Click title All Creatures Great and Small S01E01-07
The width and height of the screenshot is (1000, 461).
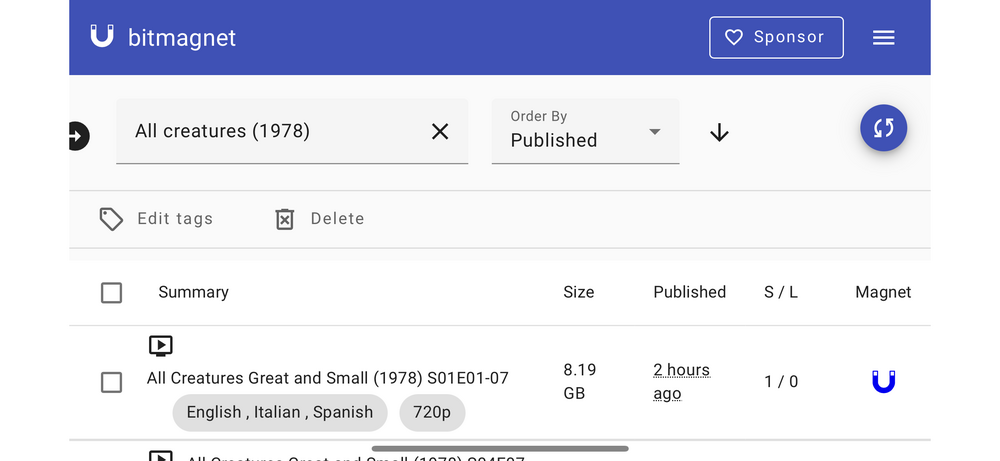pos(327,378)
